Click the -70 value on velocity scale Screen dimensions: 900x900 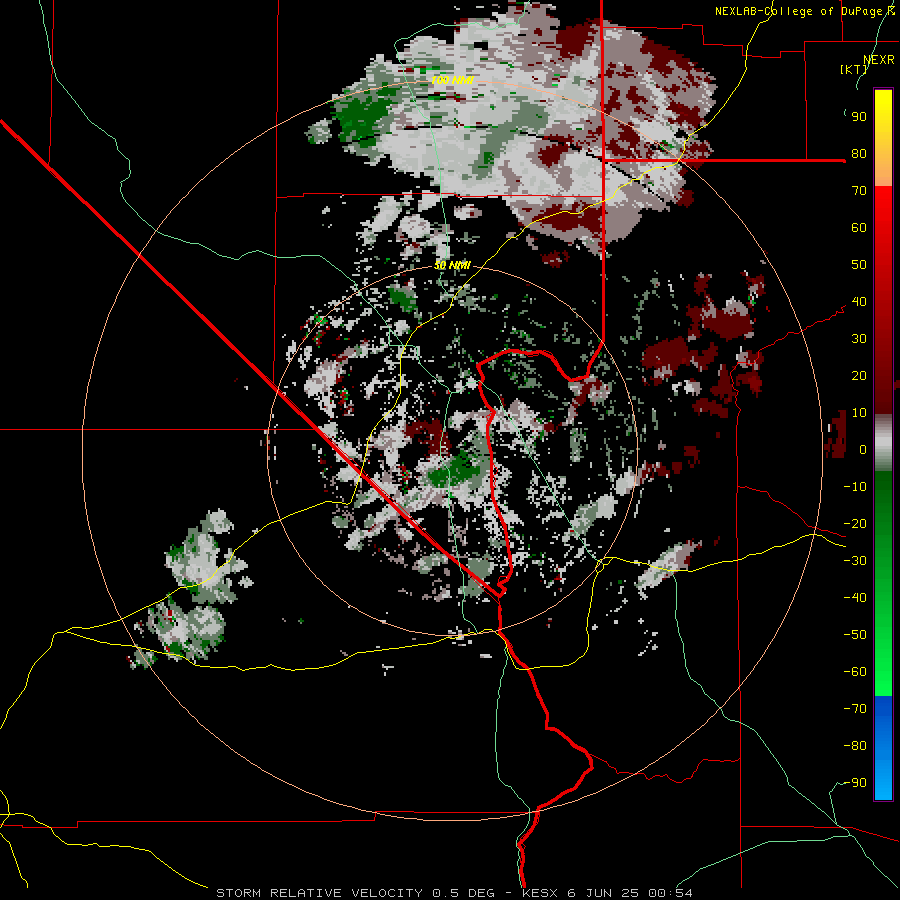(855, 709)
